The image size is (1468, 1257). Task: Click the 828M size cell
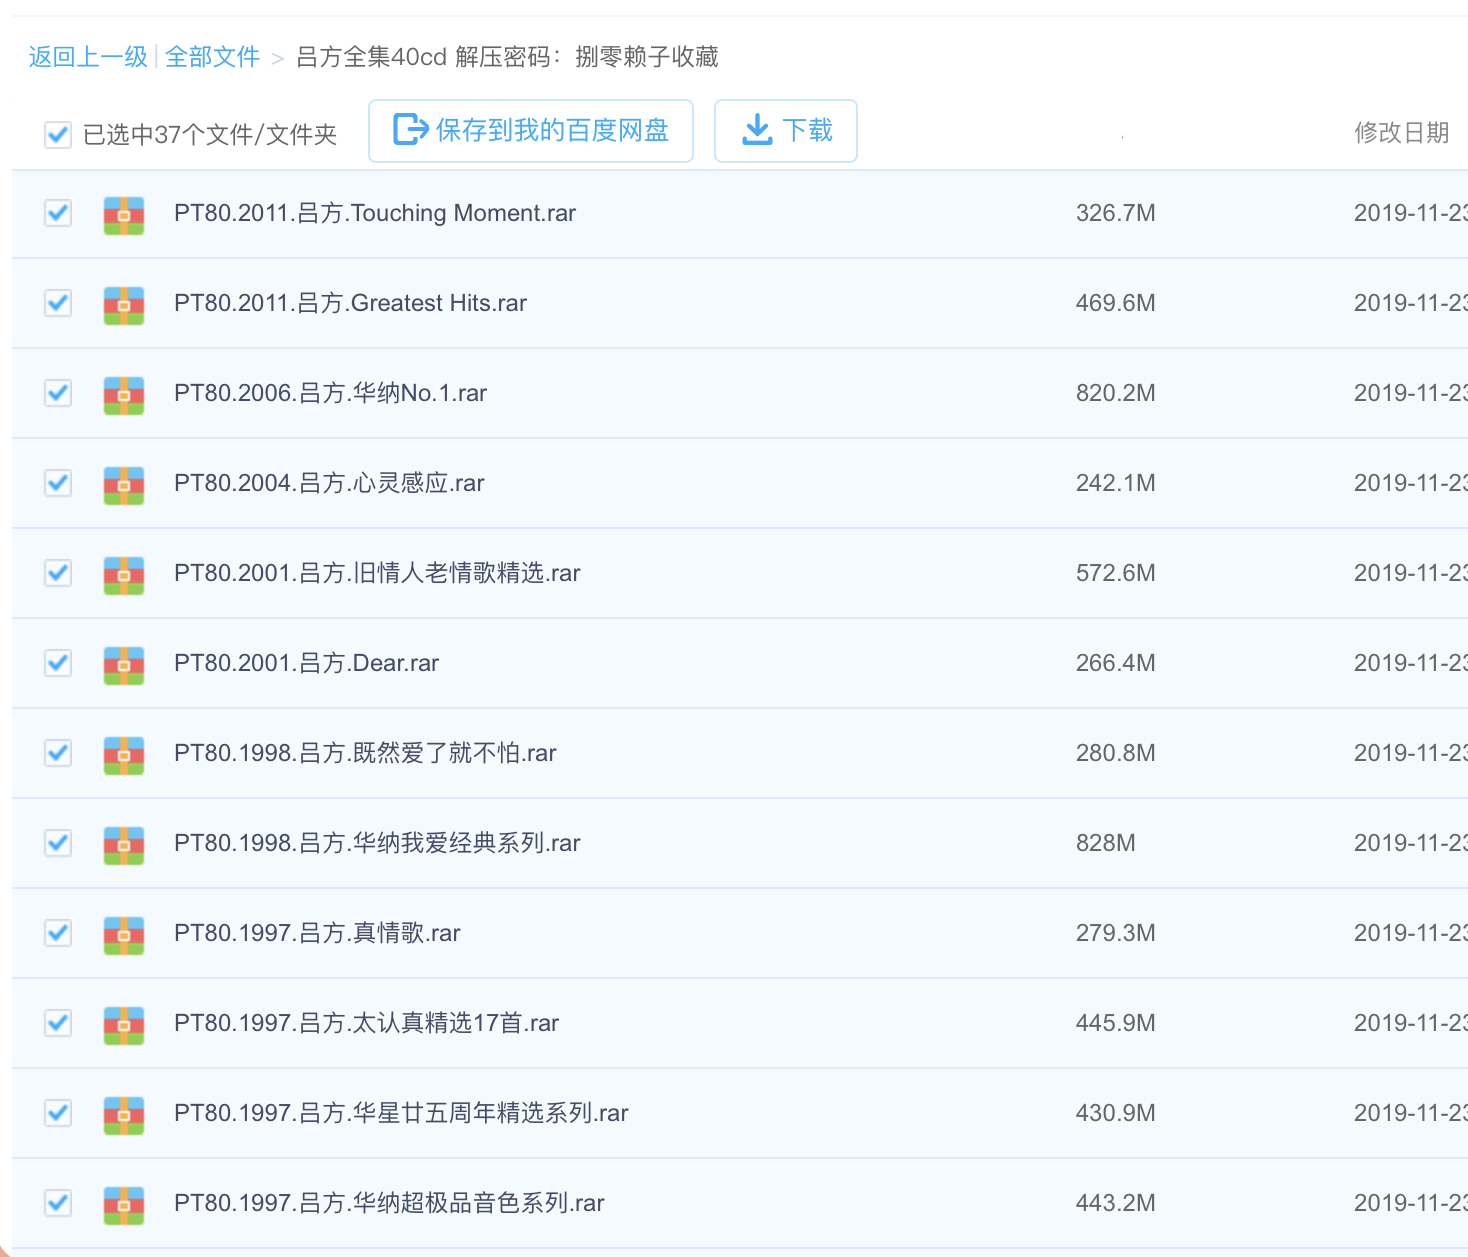point(1105,843)
